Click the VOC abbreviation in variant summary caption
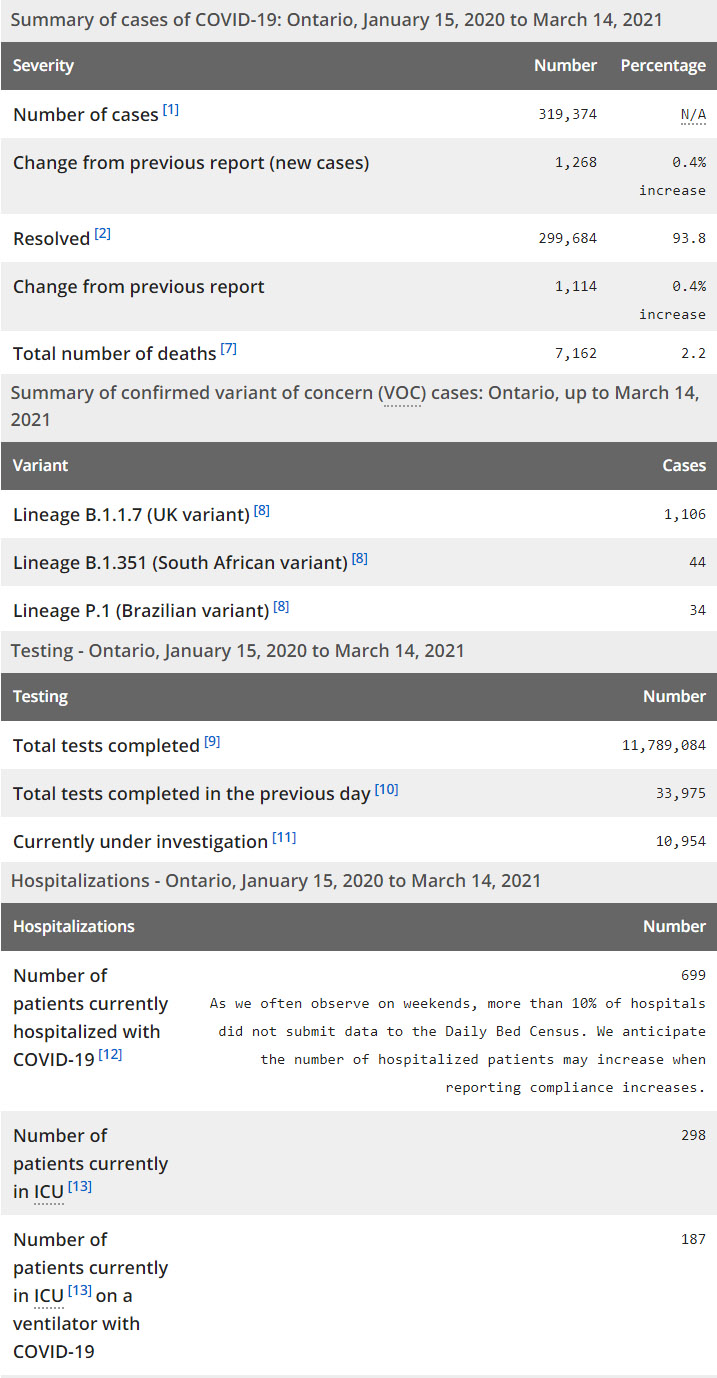717x1378 pixels. coord(403,393)
